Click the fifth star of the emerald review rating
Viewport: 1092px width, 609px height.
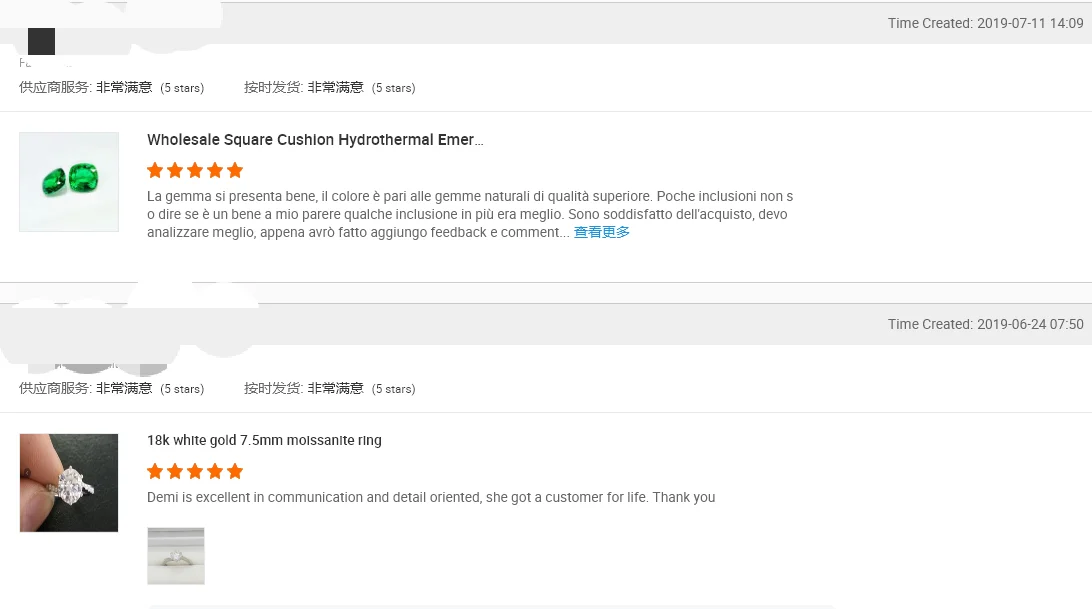(235, 170)
